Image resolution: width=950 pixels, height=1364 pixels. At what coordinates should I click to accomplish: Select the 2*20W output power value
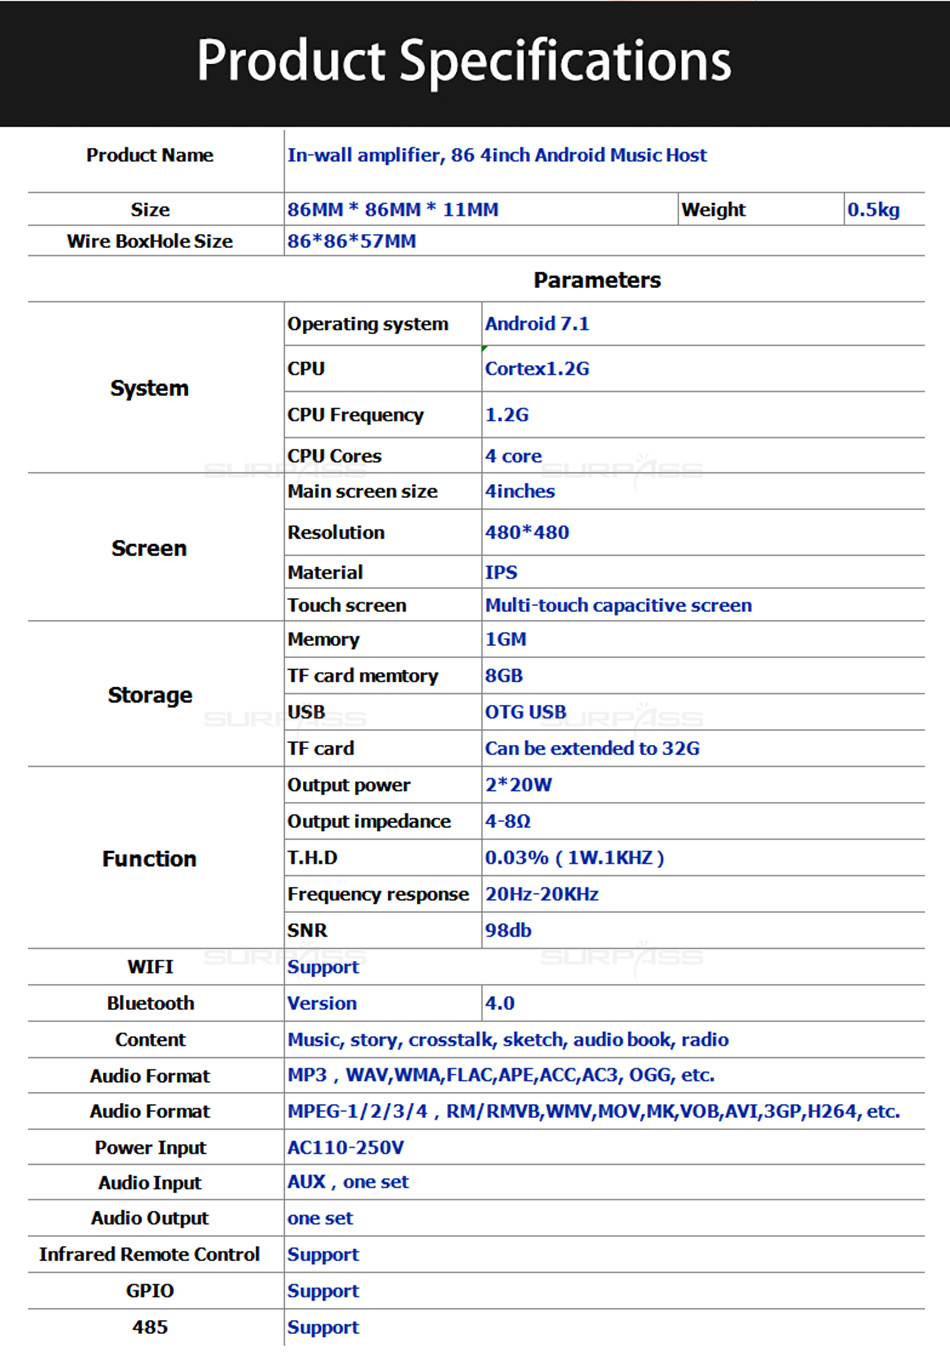point(518,785)
